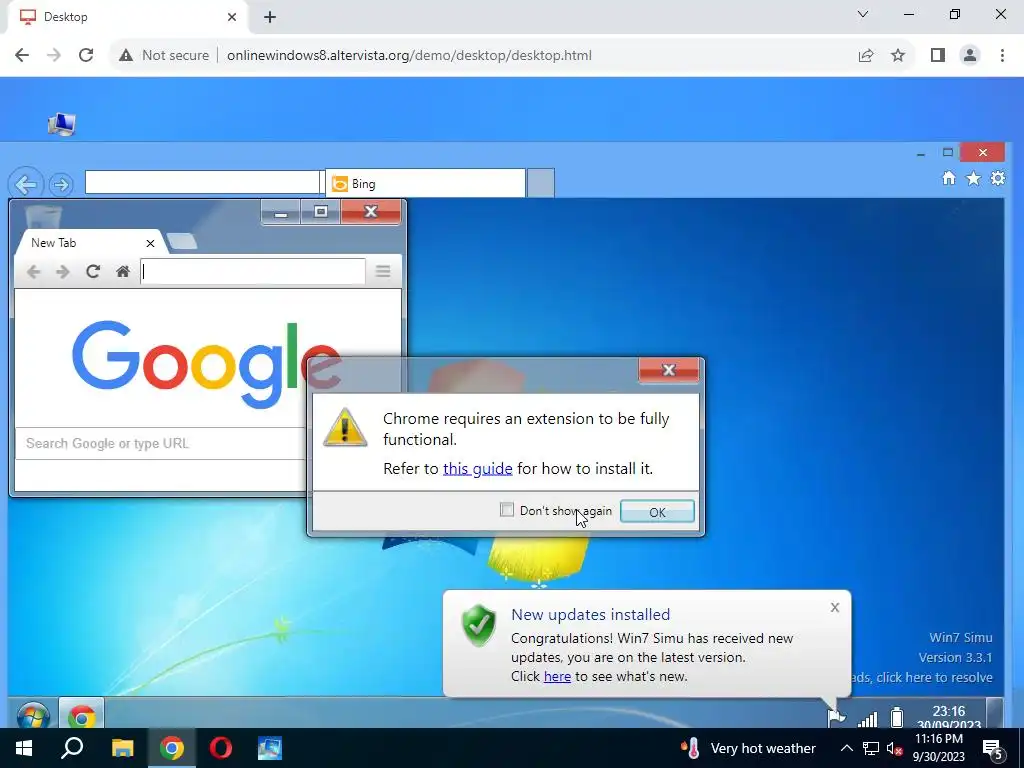Select the New Tab tab in simulated Chrome
The image size is (1024, 768).
(88, 243)
